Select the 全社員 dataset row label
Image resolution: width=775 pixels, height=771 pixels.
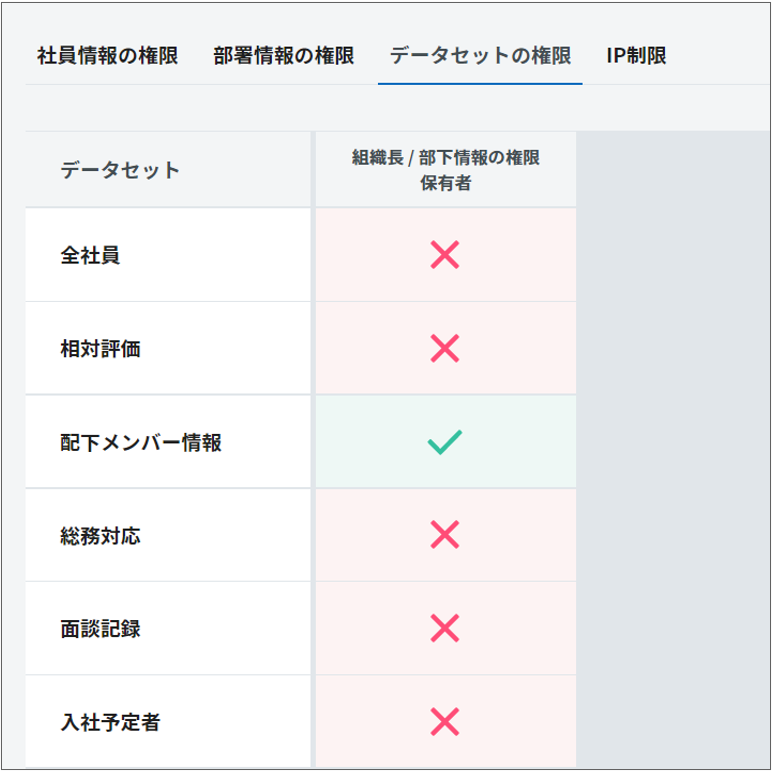[90, 255]
